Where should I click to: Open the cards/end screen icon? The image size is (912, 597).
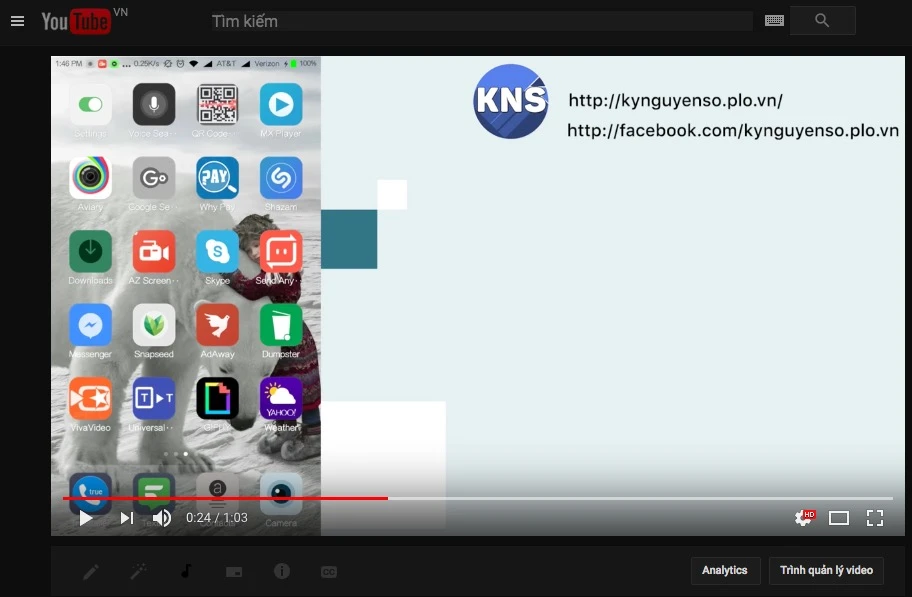pos(234,572)
